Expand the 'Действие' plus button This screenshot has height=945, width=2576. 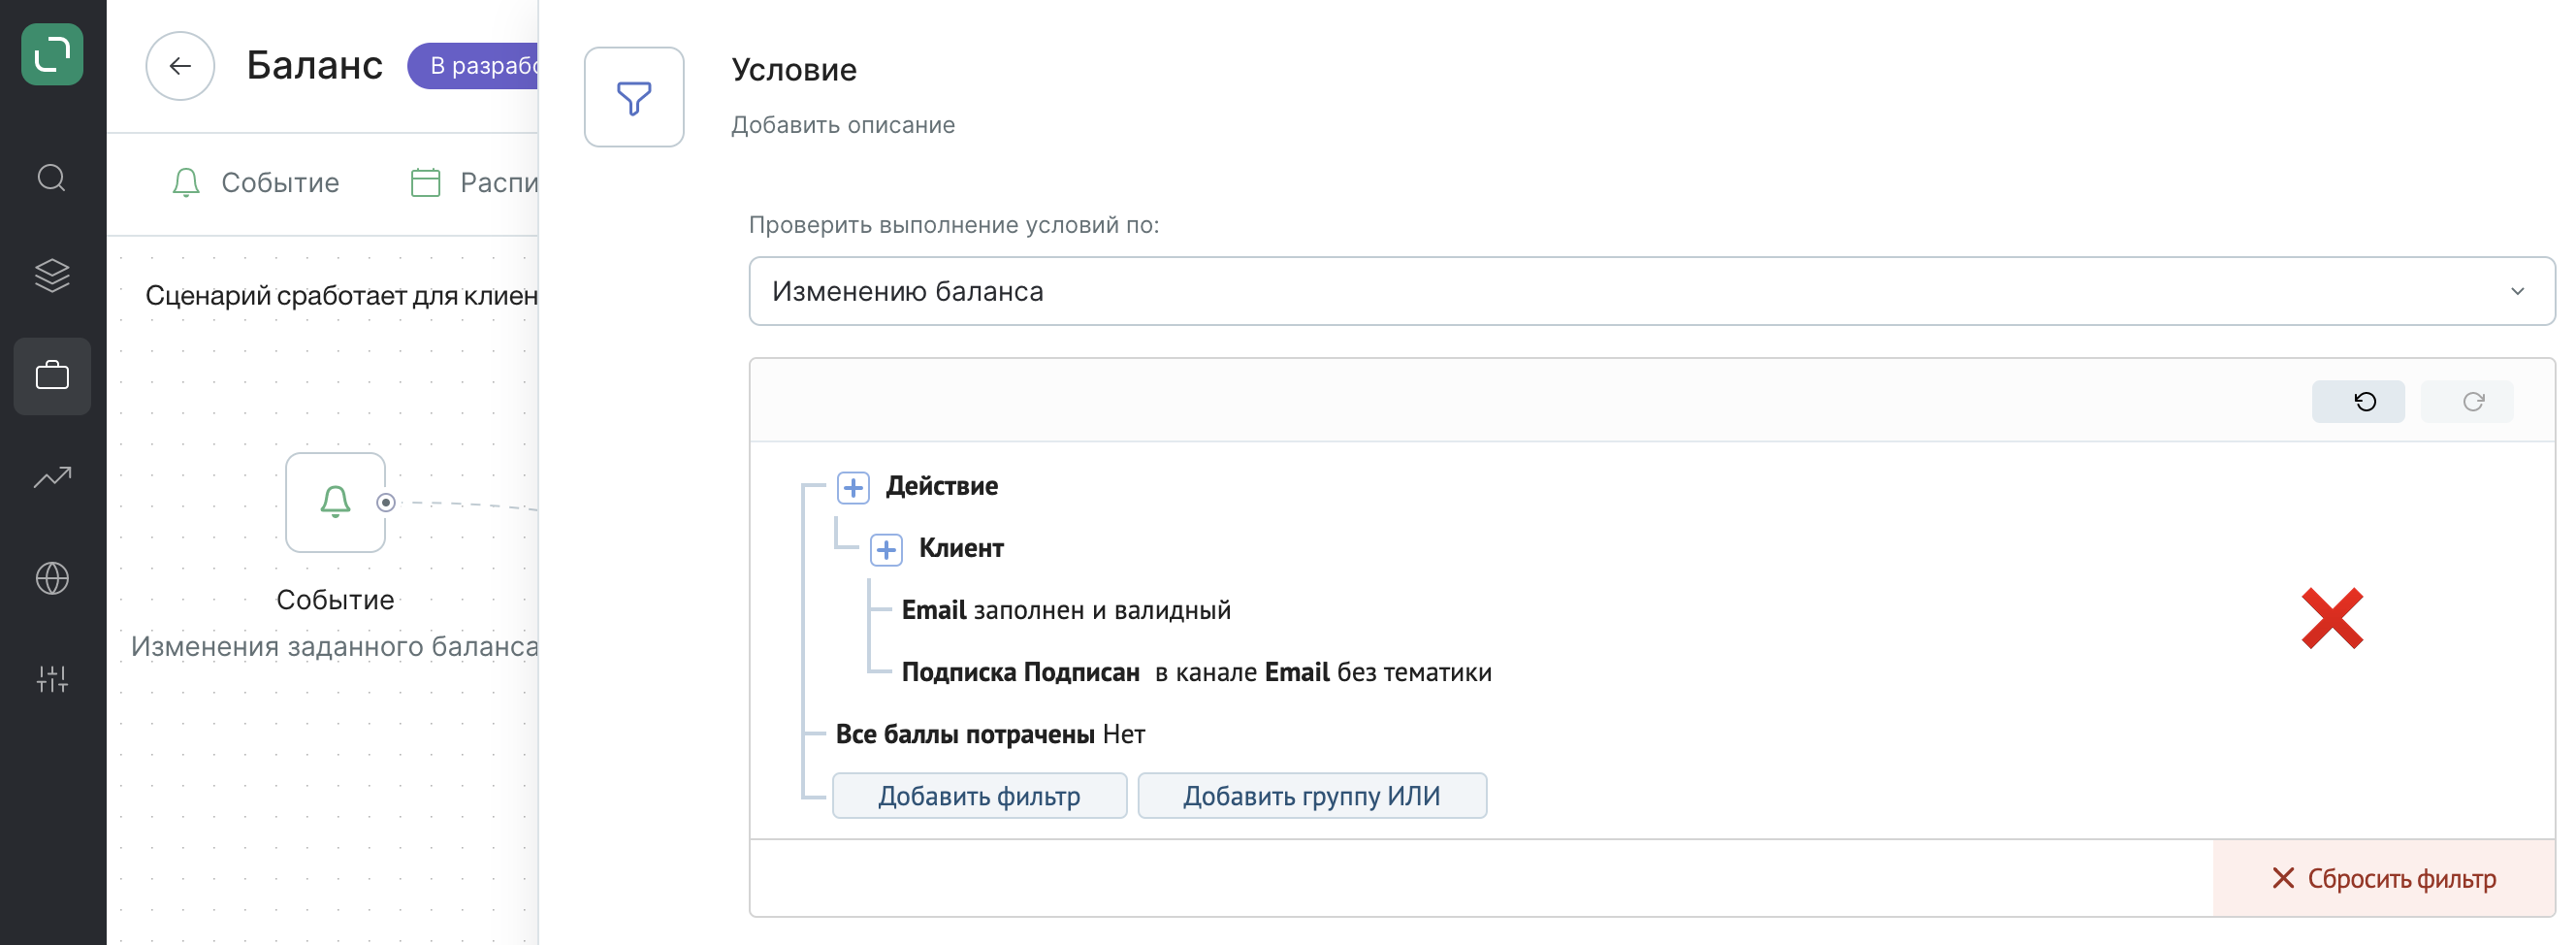(x=852, y=487)
